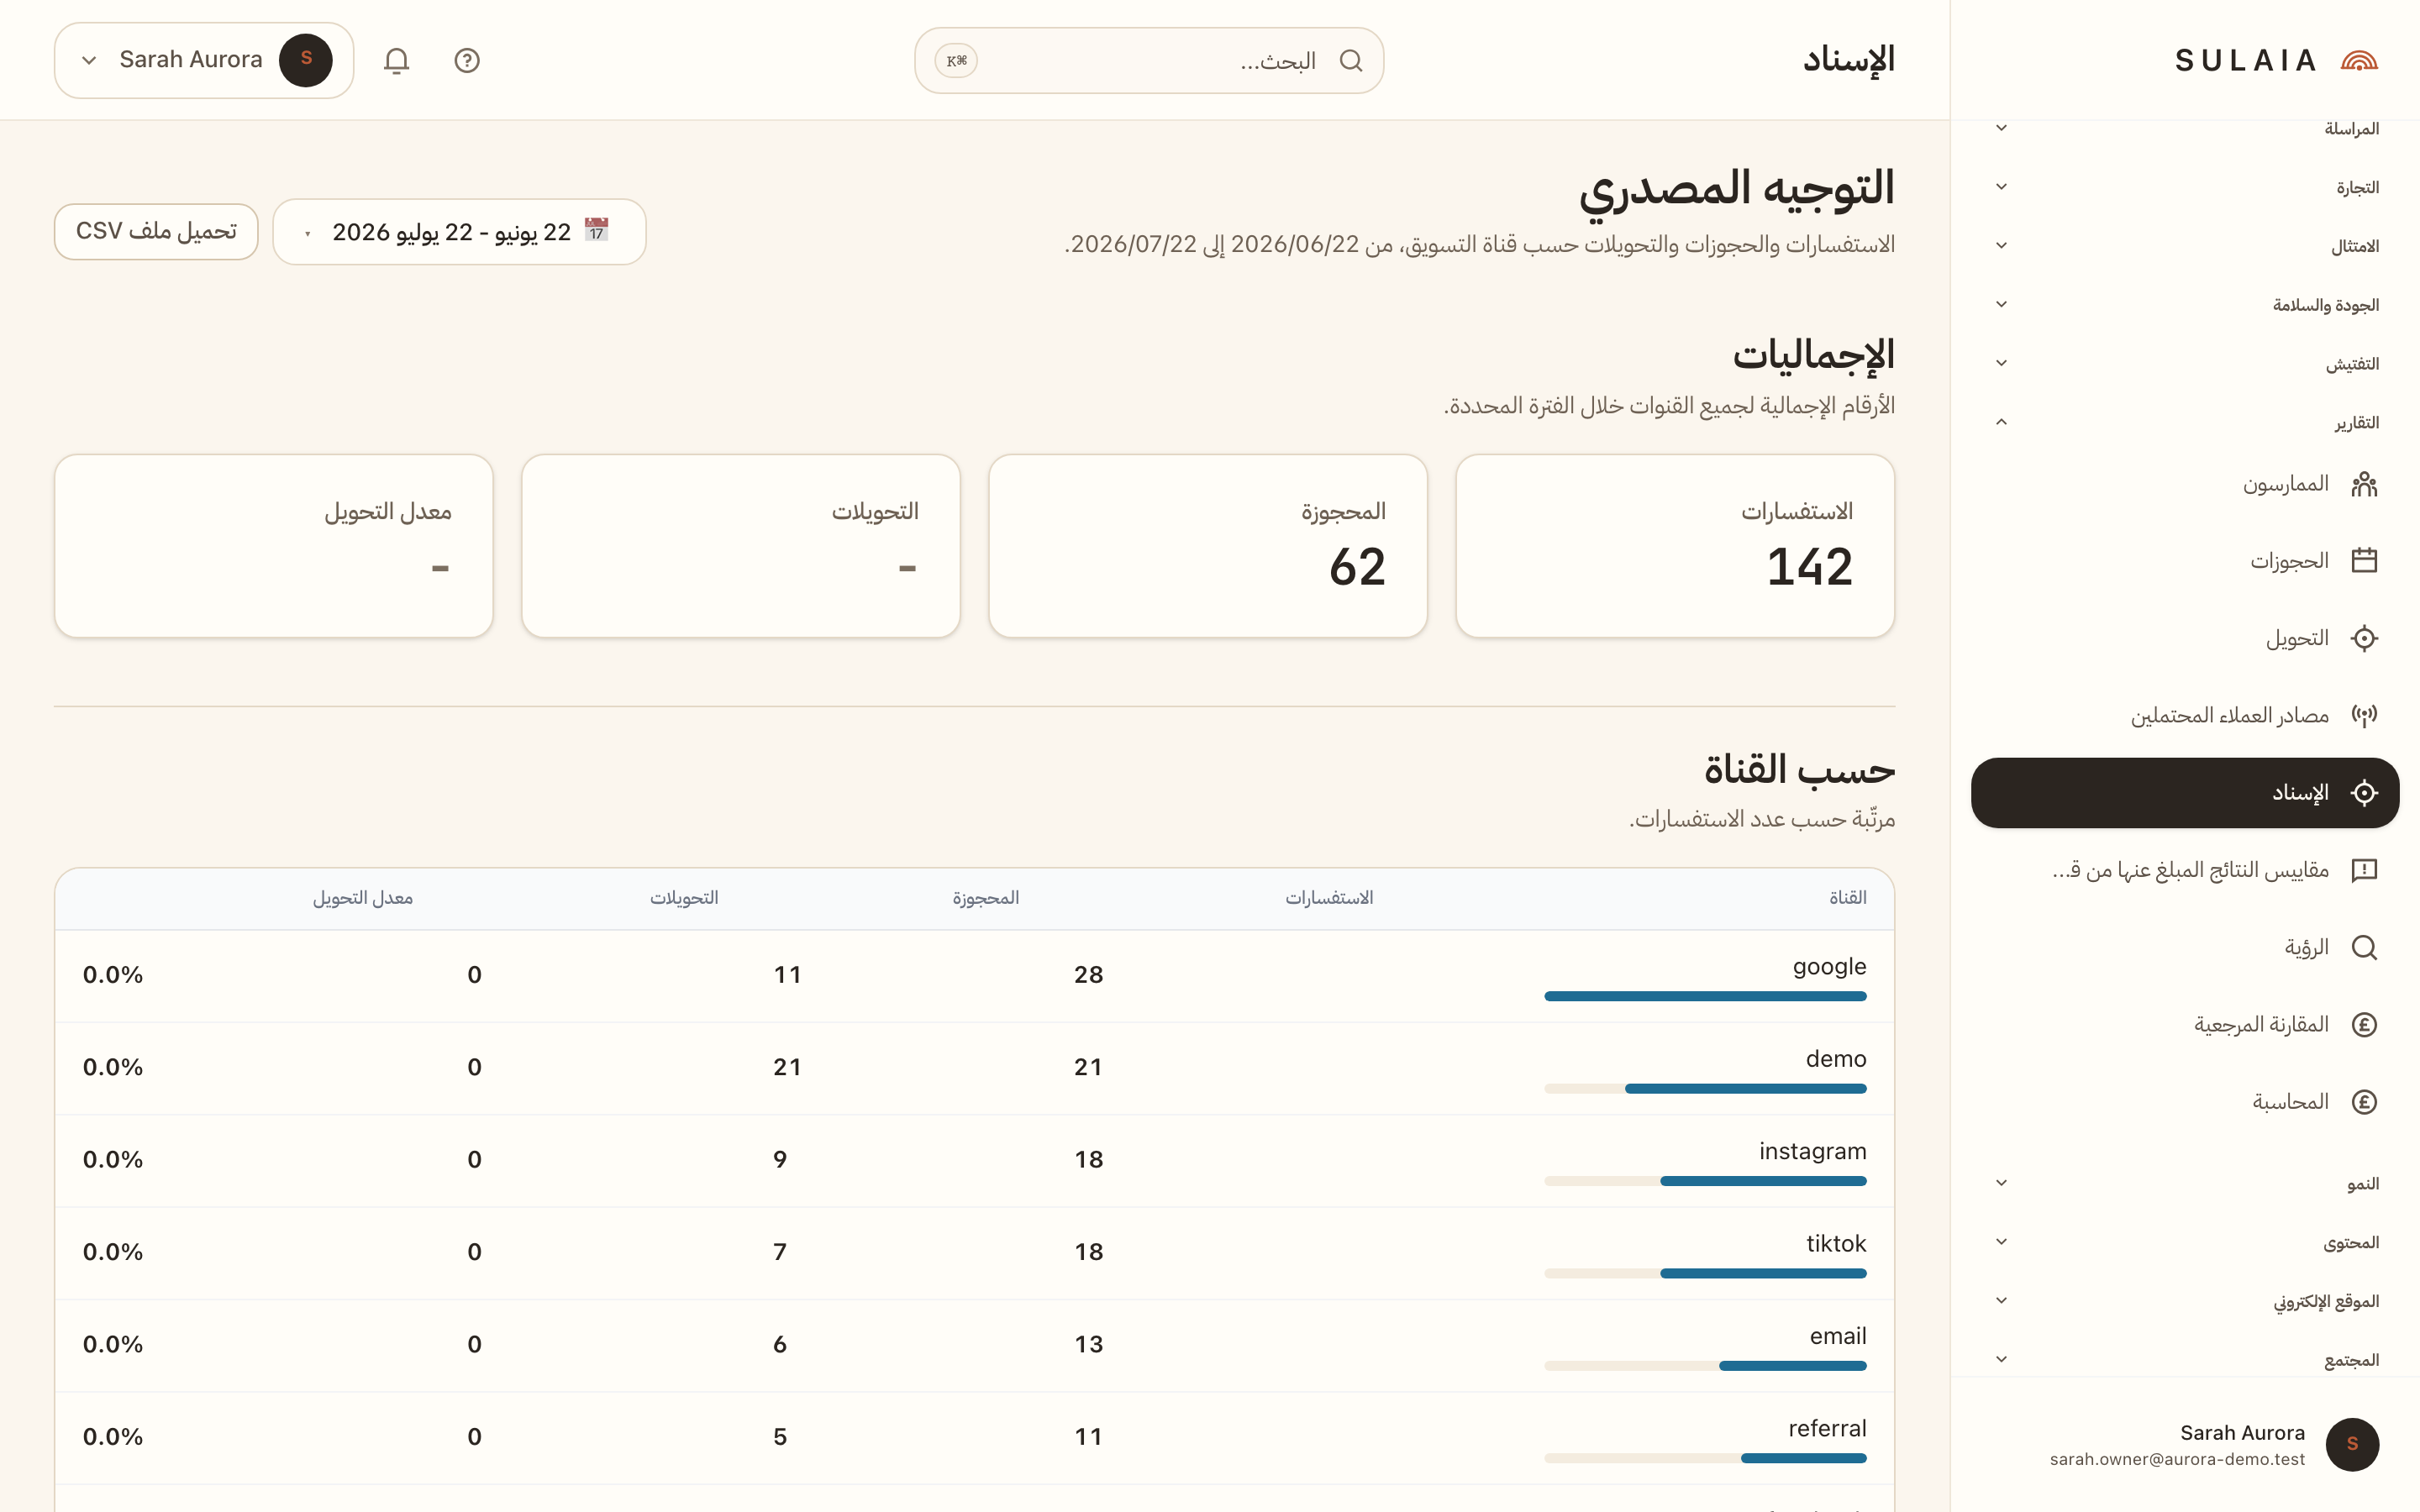This screenshot has height=1512, width=2420.
Task: Click the الاستفسارات table column header
Action: coord(1329,898)
